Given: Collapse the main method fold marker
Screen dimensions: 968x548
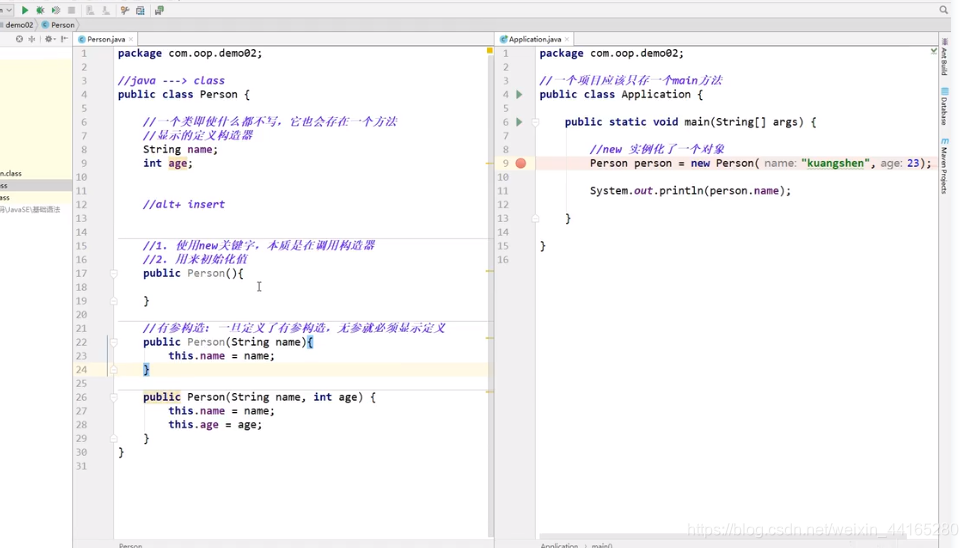Looking at the screenshot, I should tap(535, 122).
